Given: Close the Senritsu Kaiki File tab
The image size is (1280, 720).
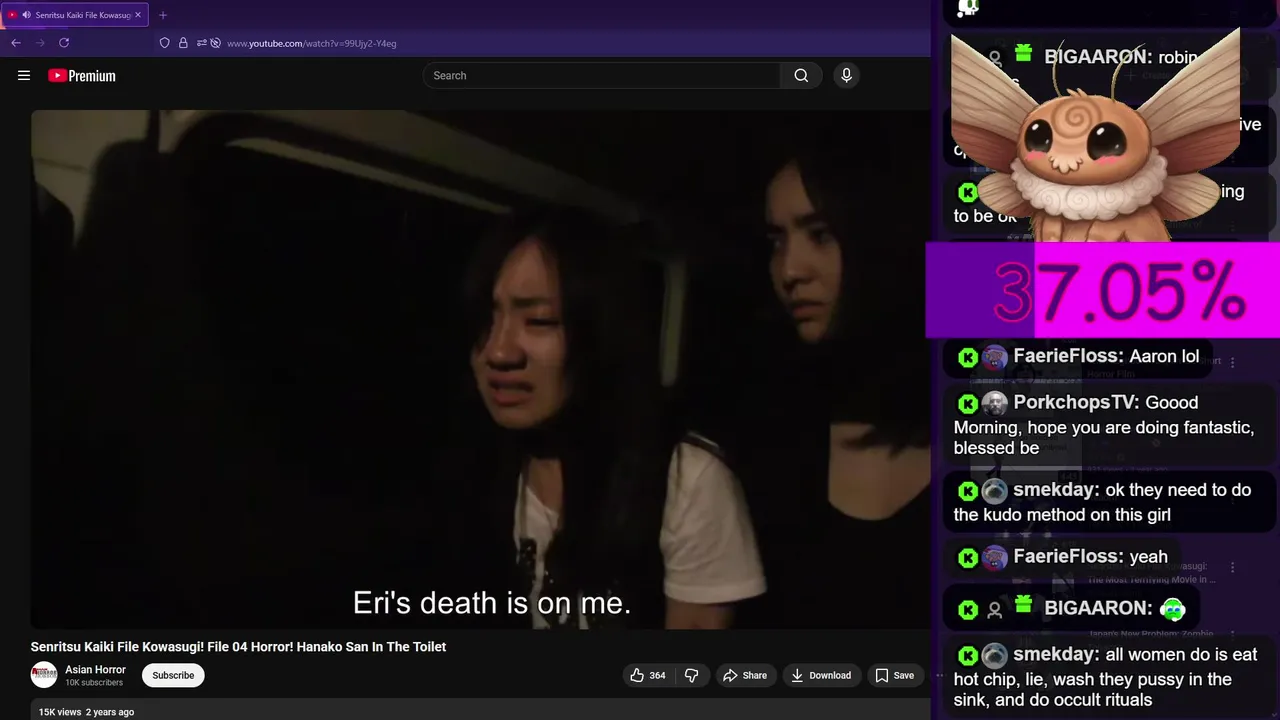Looking at the screenshot, I should pyautogui.click(x=138, y=15).
